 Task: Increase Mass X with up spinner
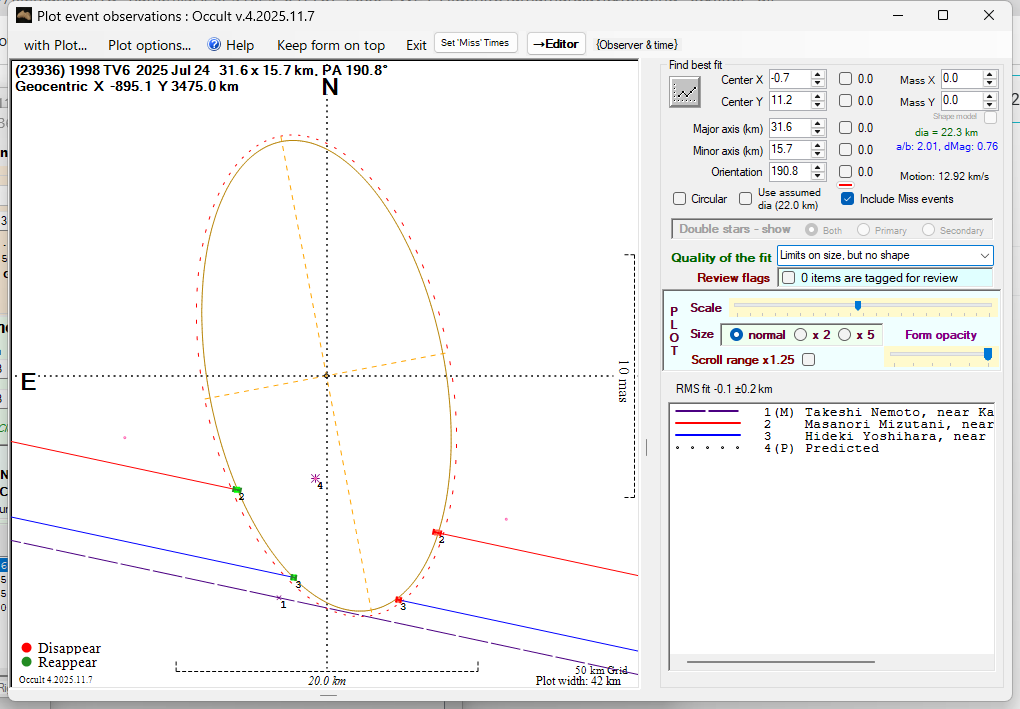[990, 75]
